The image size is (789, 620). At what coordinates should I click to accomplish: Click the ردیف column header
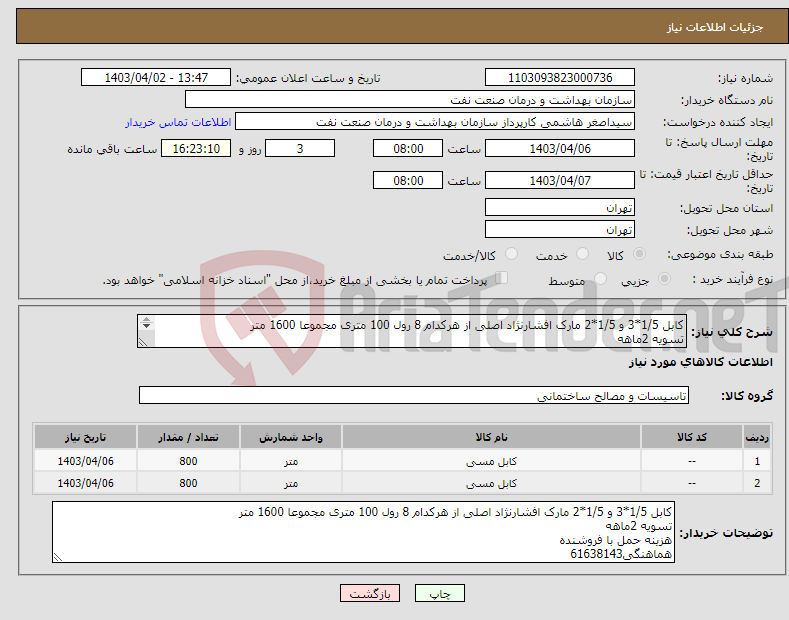coord(757,437)
